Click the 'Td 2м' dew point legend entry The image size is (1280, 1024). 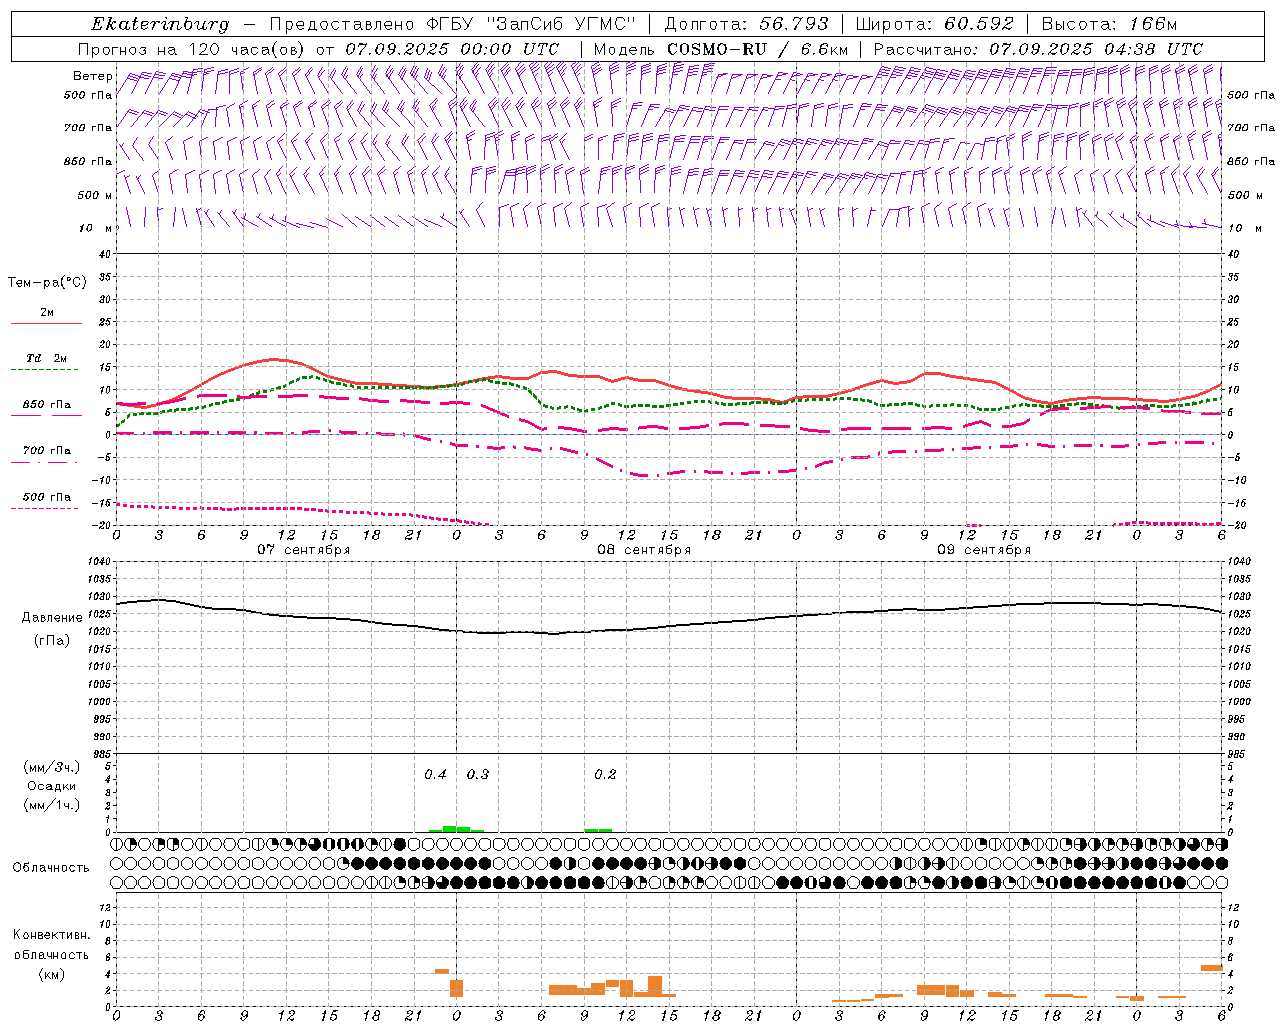tap(47, 358)
